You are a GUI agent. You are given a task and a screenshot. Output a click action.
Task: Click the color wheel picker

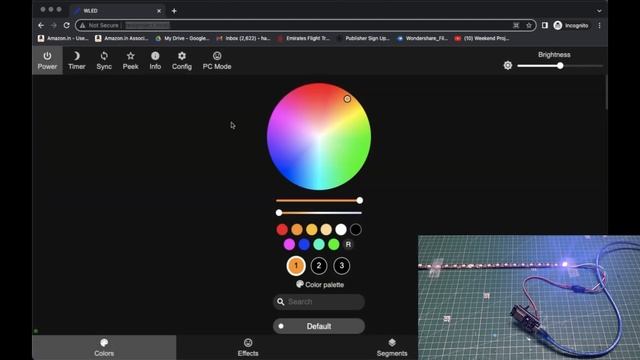pyautogui.click(x=319, y=136)
